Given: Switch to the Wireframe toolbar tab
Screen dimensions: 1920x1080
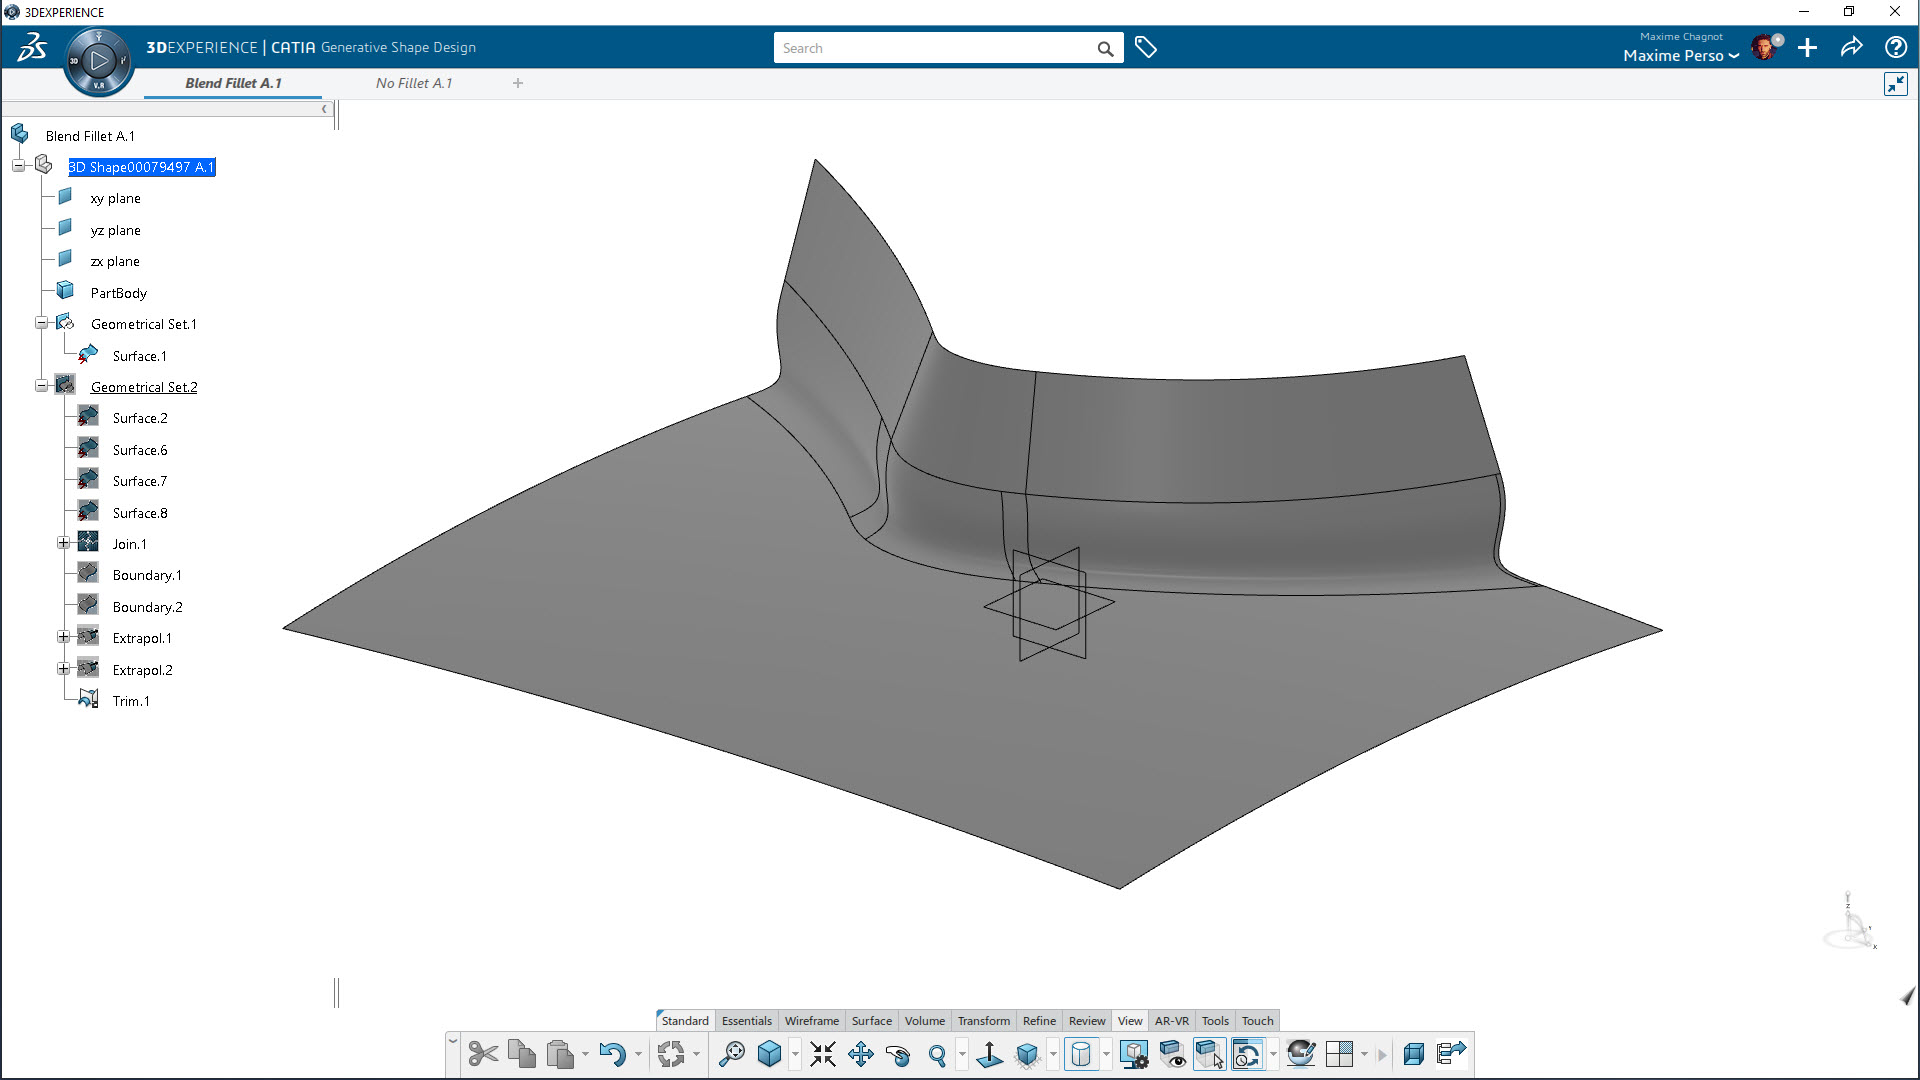Looking at the screenshot, I should coord(811,1021).
